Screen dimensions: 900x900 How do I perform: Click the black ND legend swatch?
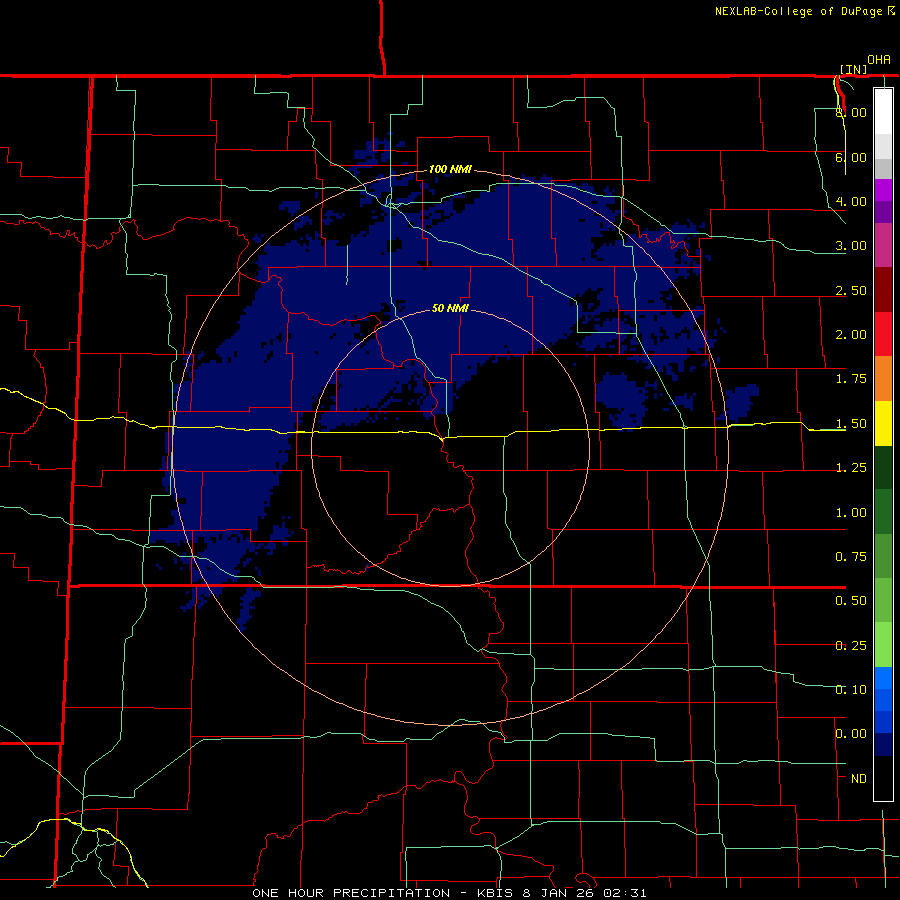(x=883, y=778)
